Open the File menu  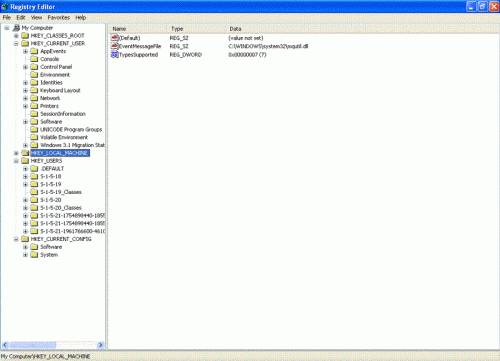7,18
